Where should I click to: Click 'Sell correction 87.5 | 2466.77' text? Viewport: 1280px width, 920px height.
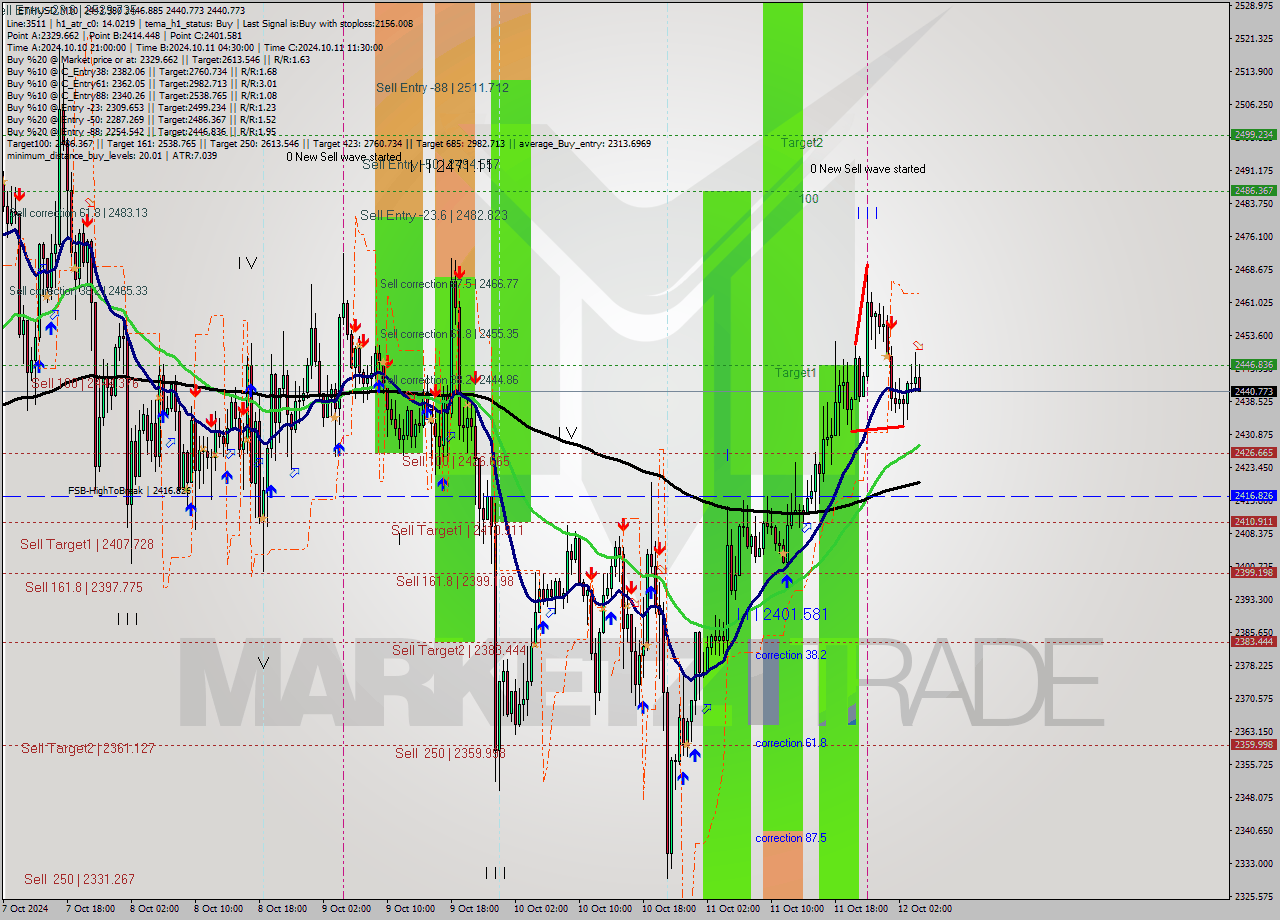point(449,284)
